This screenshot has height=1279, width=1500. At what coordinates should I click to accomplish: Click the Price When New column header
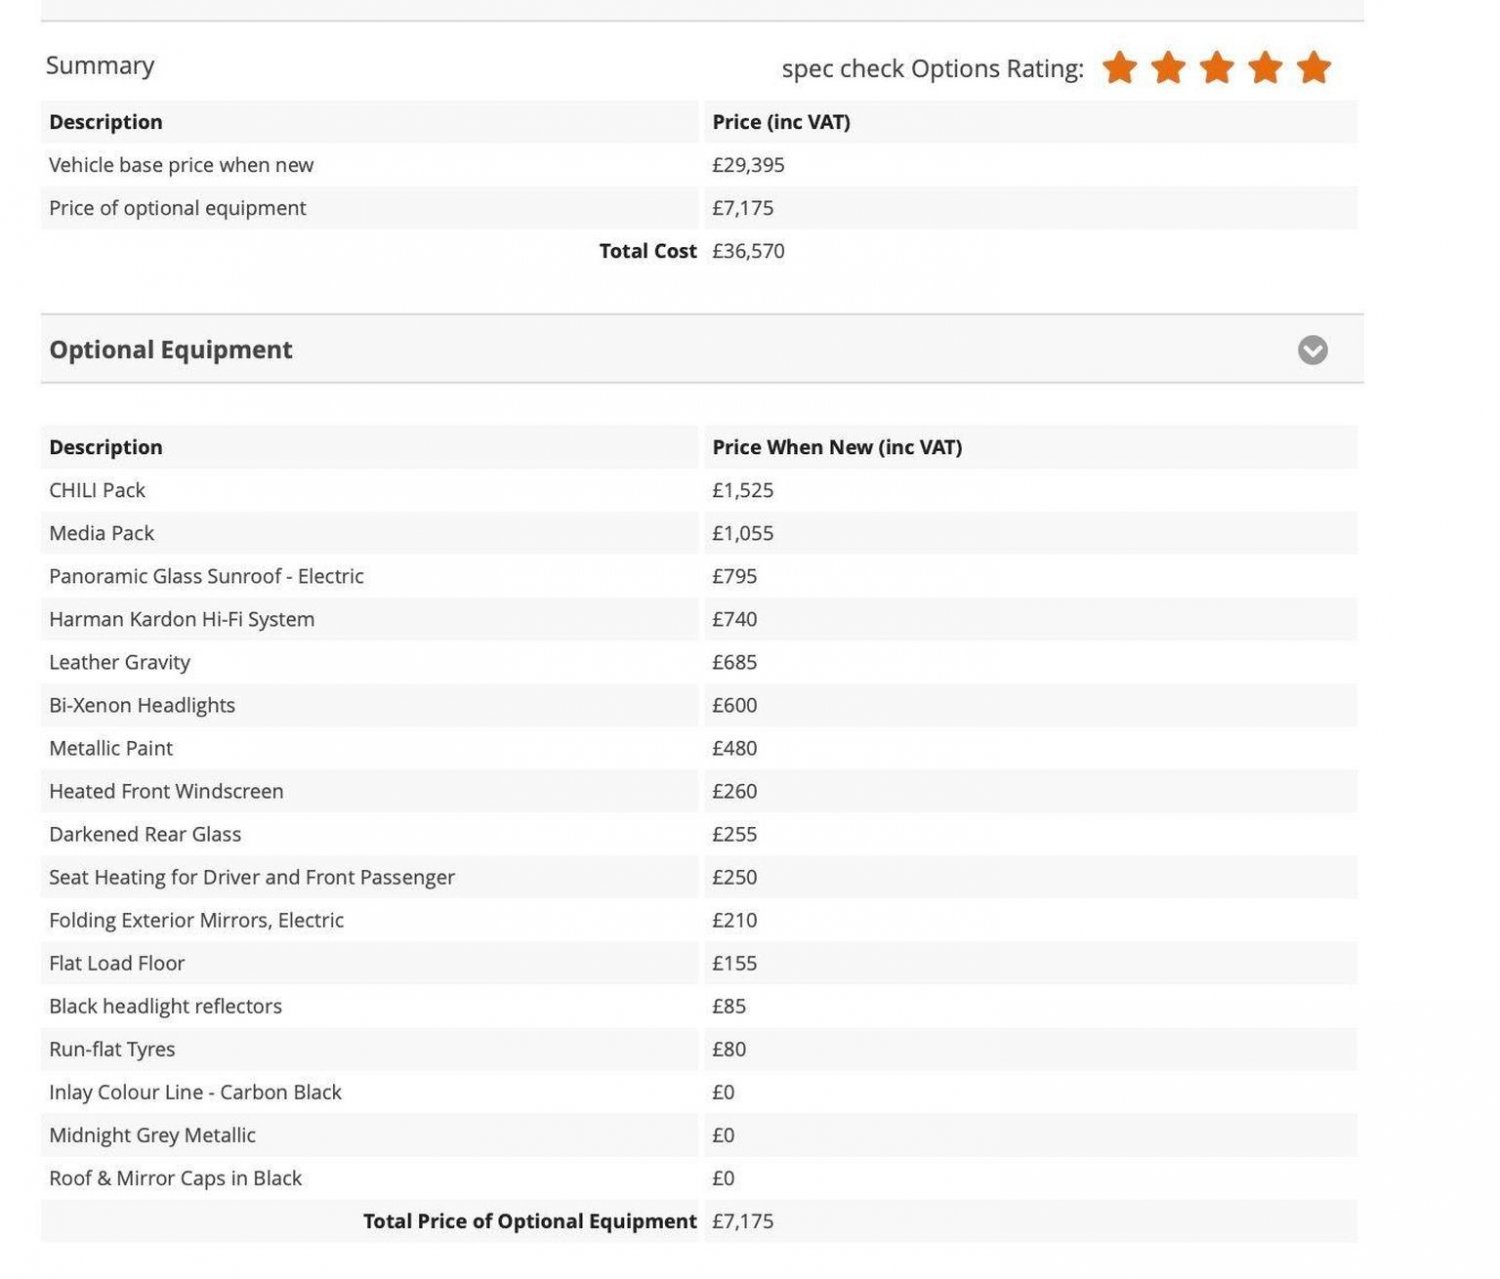click(837, 447)
